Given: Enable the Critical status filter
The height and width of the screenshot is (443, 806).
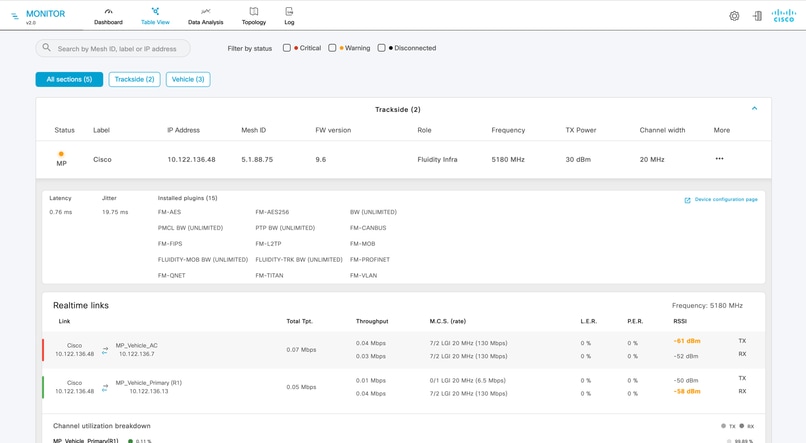Looking at the screenshot, I should [x=287, y=48].
